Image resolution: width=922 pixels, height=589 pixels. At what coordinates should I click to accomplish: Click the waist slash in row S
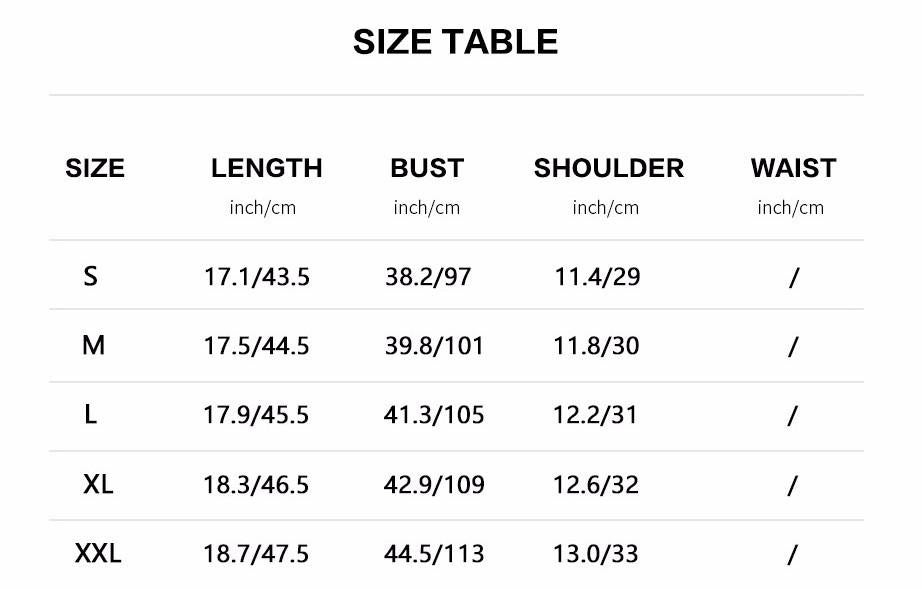click(x=794, y=277)
